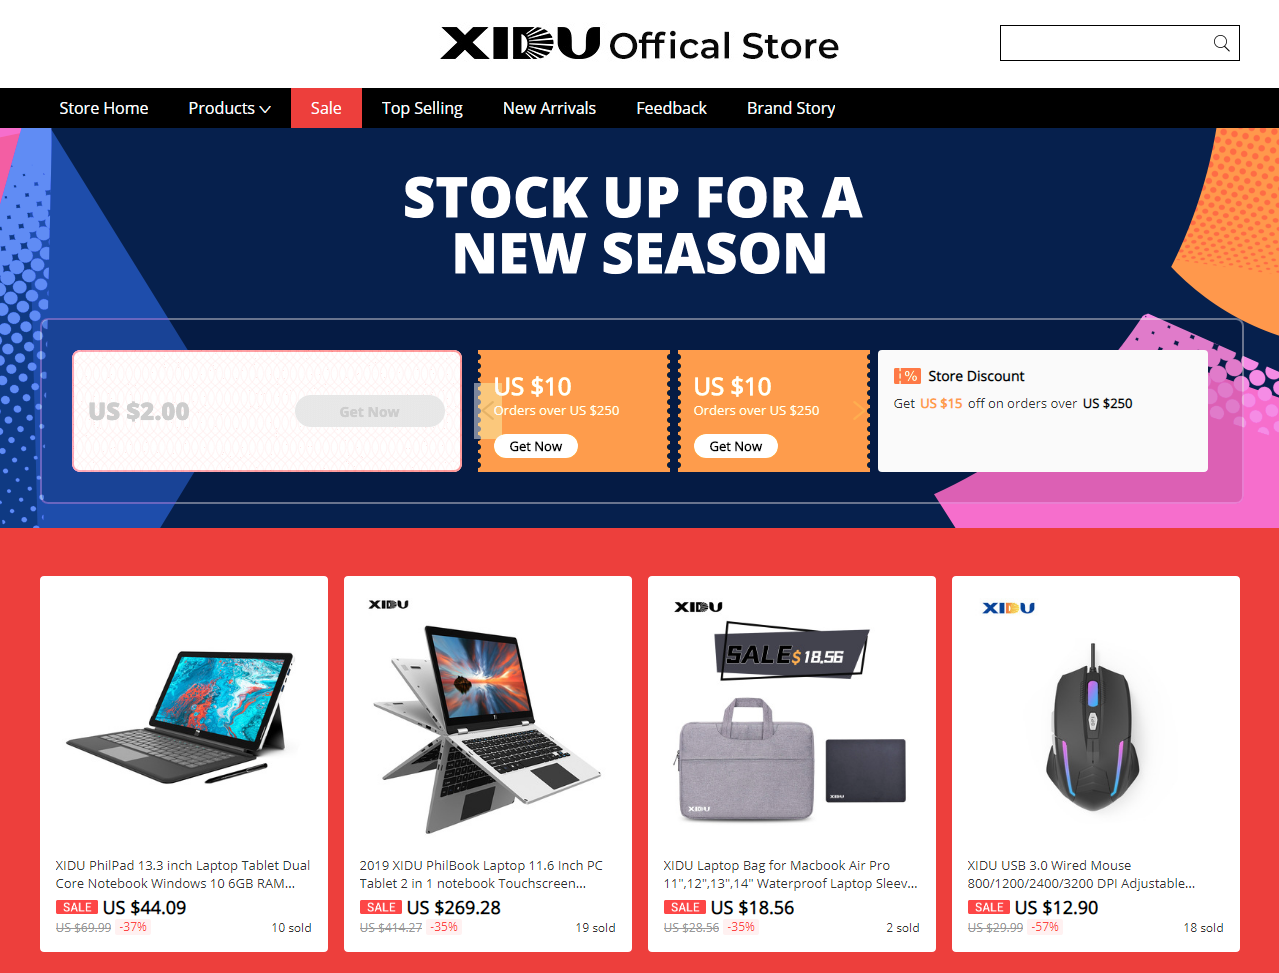This screenshot has width=1279, height=973.
Task: Open the Feedback menu item
Action: pos(671,108)
